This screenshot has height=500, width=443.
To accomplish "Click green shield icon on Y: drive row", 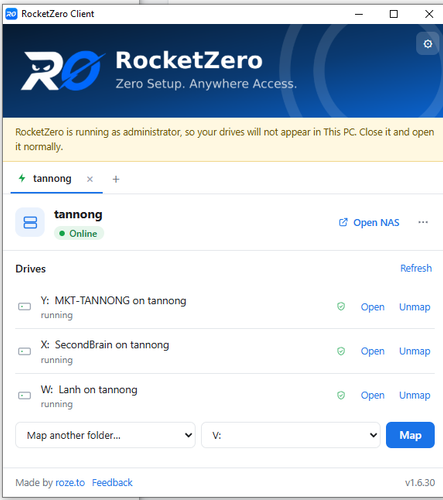I will 341,306.
